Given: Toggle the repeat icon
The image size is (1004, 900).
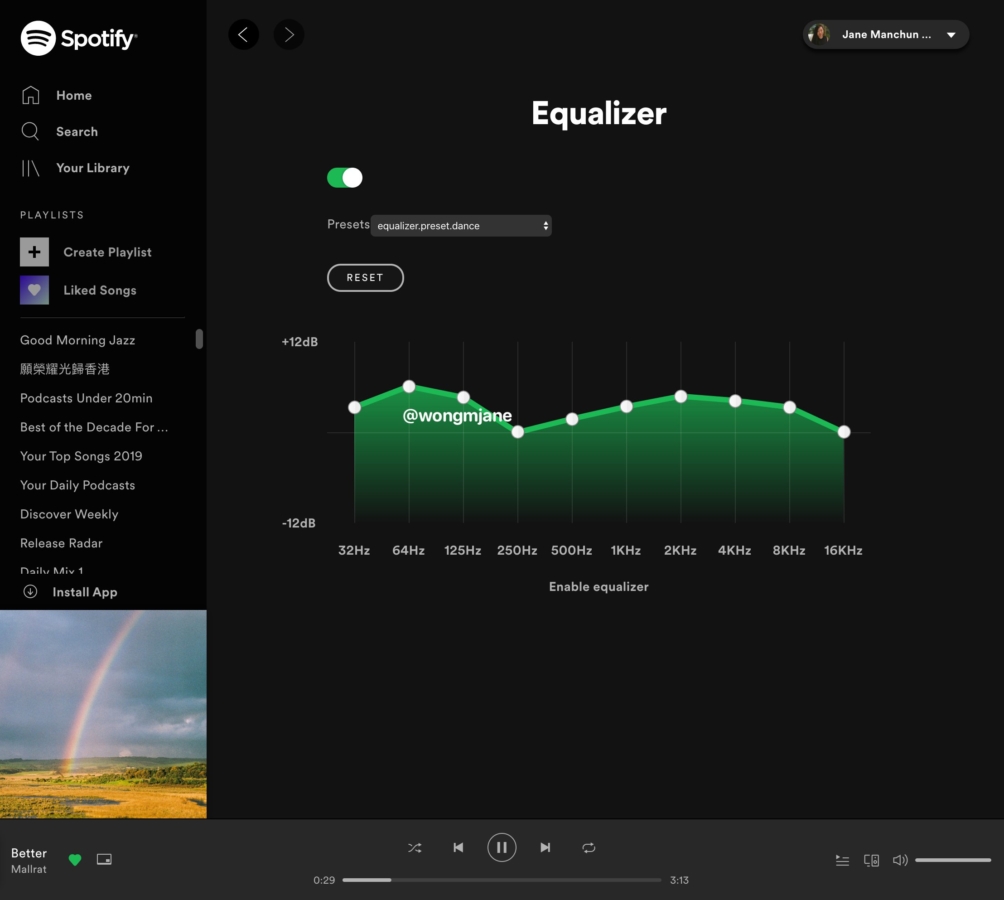Looking at the screenshot, I should (x=589, y=848).
